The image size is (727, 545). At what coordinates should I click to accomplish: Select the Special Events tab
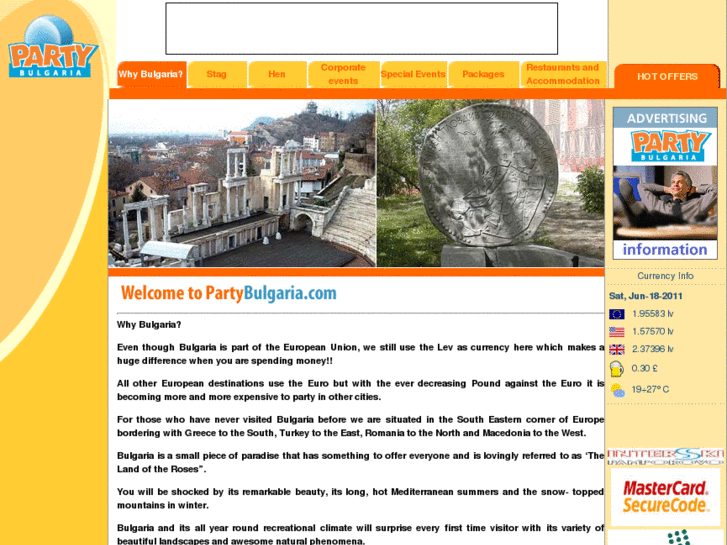[413, 74]
